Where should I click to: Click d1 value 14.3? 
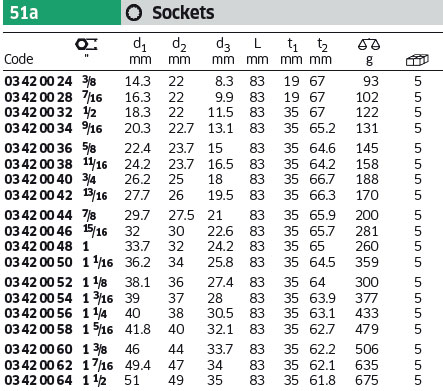tap(138, 81)
